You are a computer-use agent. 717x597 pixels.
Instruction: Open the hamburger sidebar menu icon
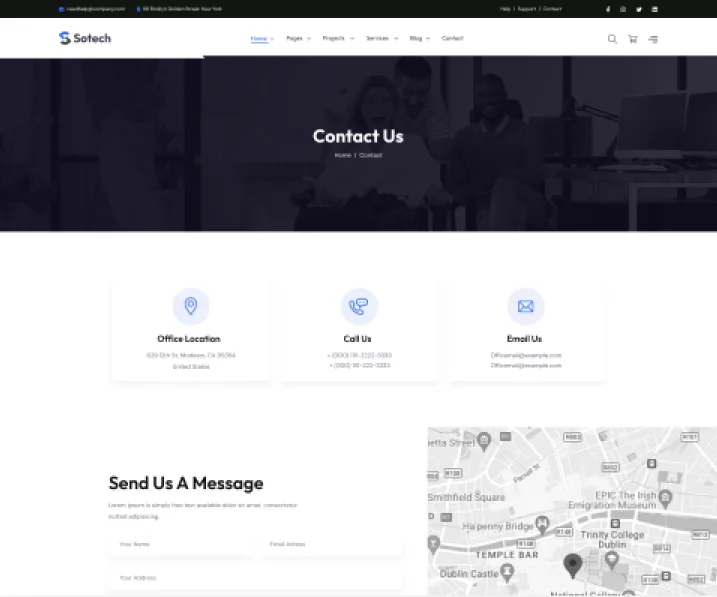click(x=653, y=39)
